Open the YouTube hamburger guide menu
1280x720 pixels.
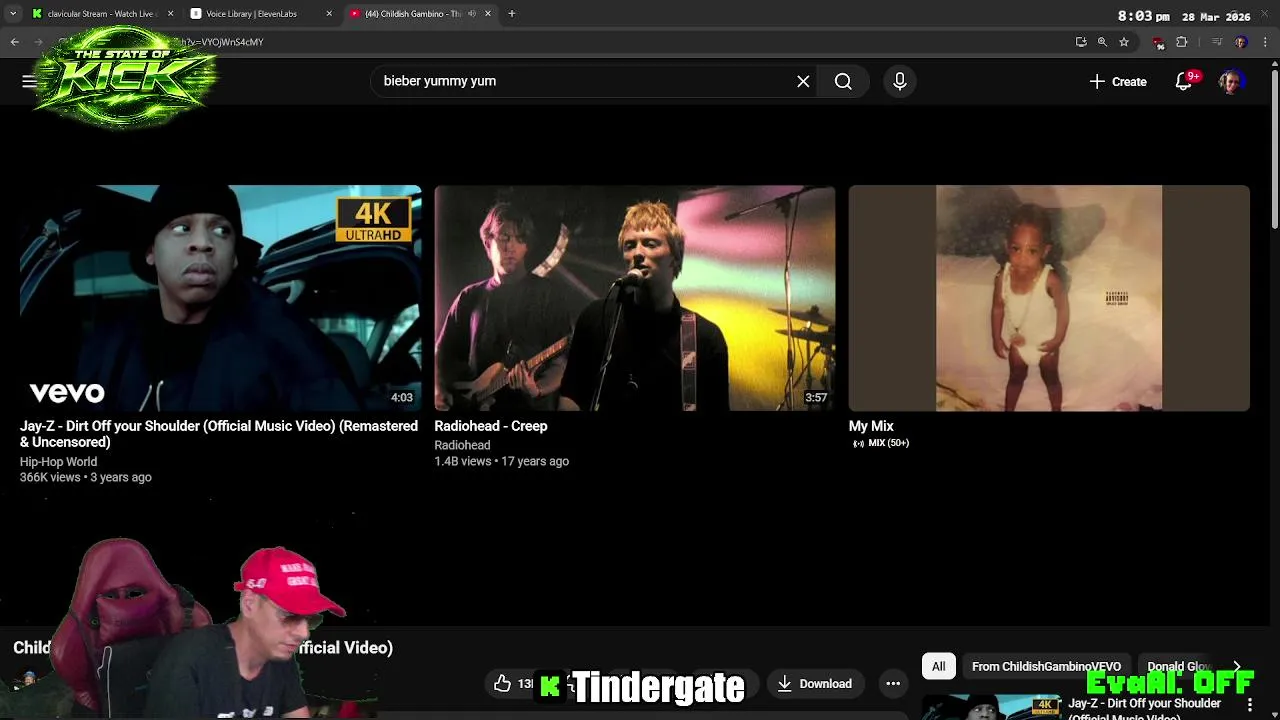29,81
